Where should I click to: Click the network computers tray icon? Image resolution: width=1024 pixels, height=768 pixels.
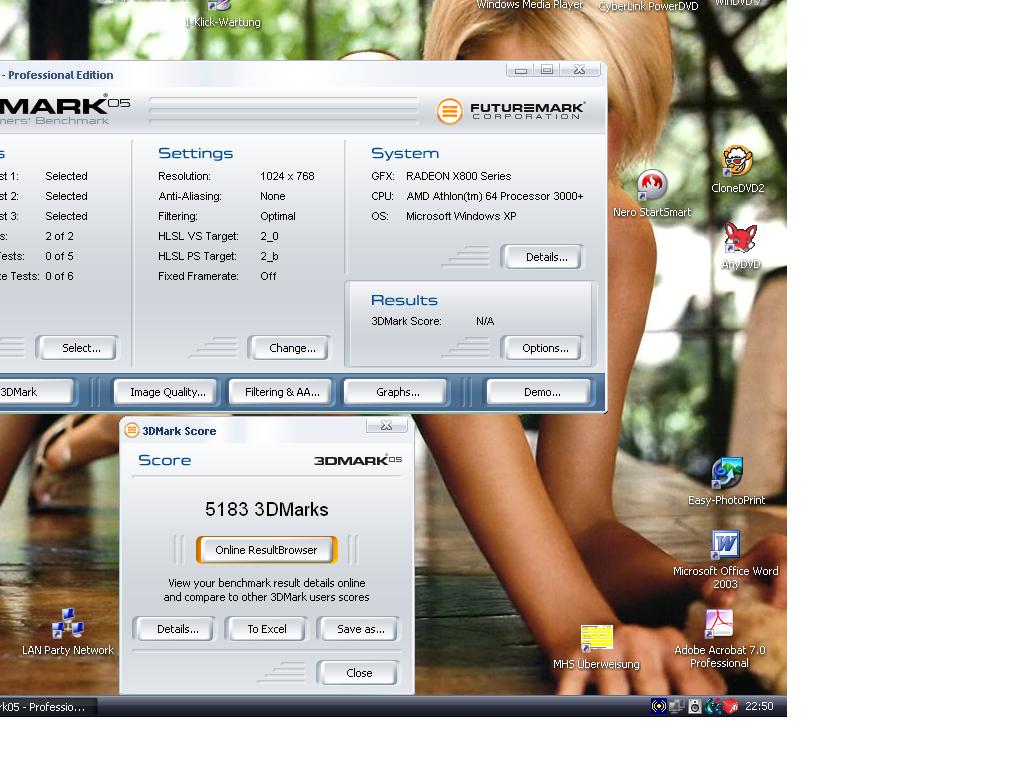click(677, 706)
